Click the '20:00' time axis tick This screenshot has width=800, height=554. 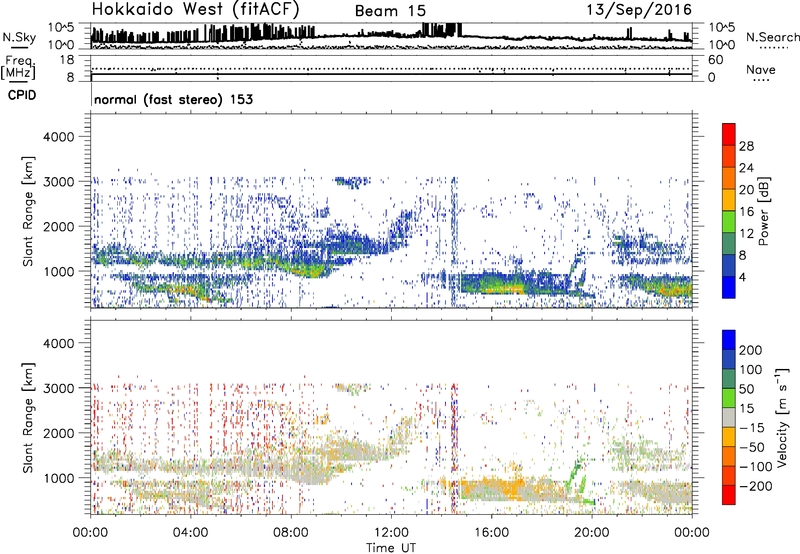click(x=592, y=533)
